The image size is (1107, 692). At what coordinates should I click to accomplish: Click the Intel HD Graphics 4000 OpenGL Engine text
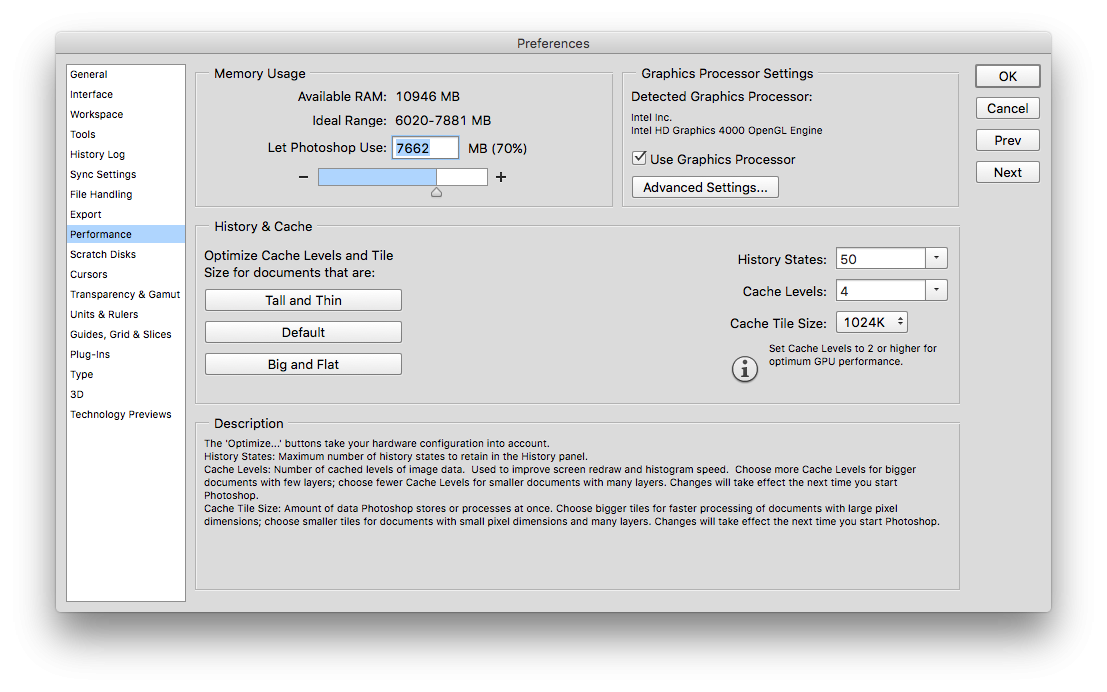pos(726,131)
